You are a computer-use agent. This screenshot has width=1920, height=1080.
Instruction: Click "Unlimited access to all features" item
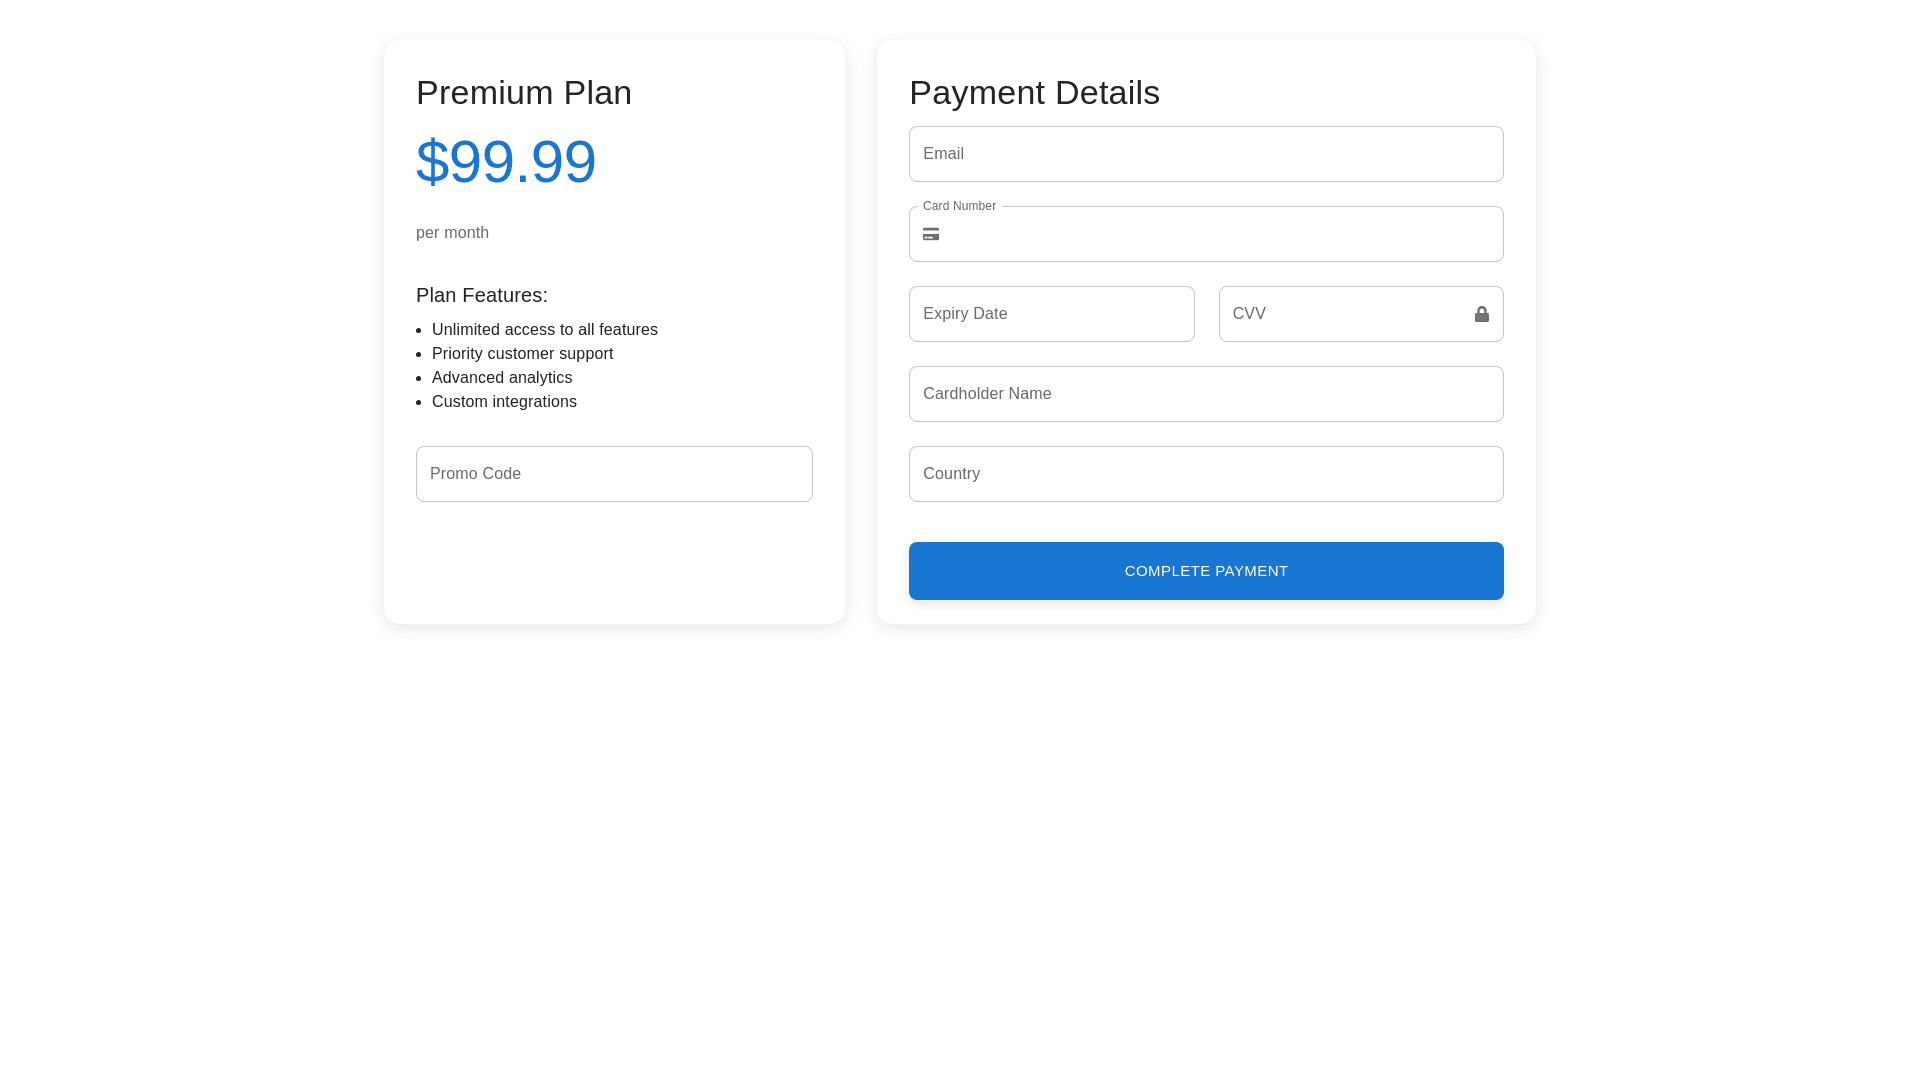(545, 330)
